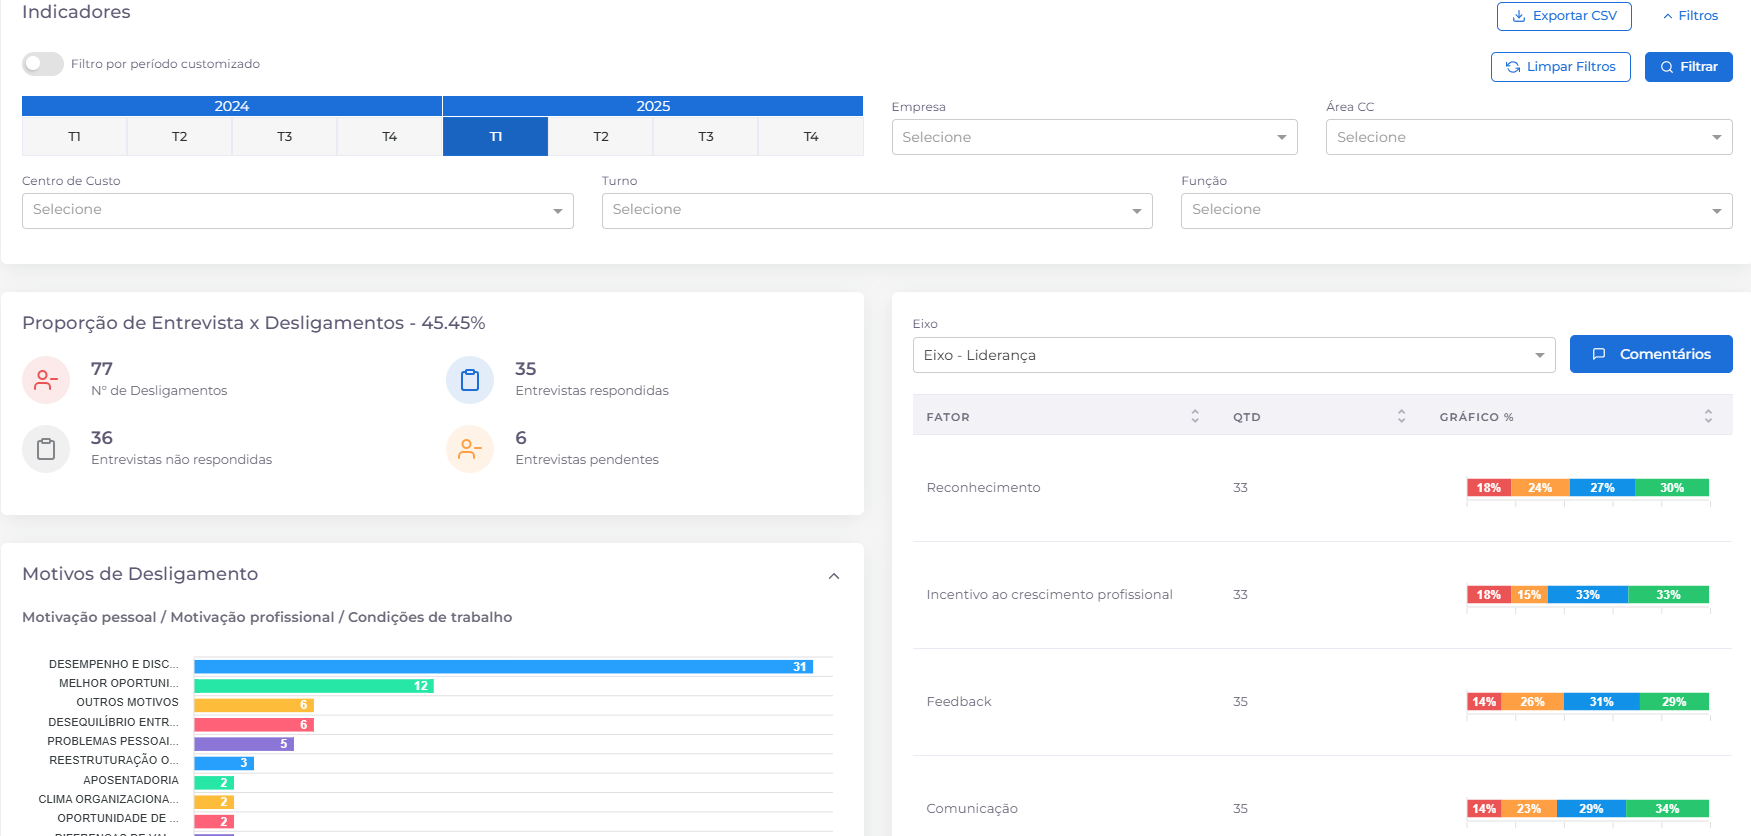Select 2025 T1 quarter tab
The width and height of the screenshot is (1751, 836).
[495, 137]
